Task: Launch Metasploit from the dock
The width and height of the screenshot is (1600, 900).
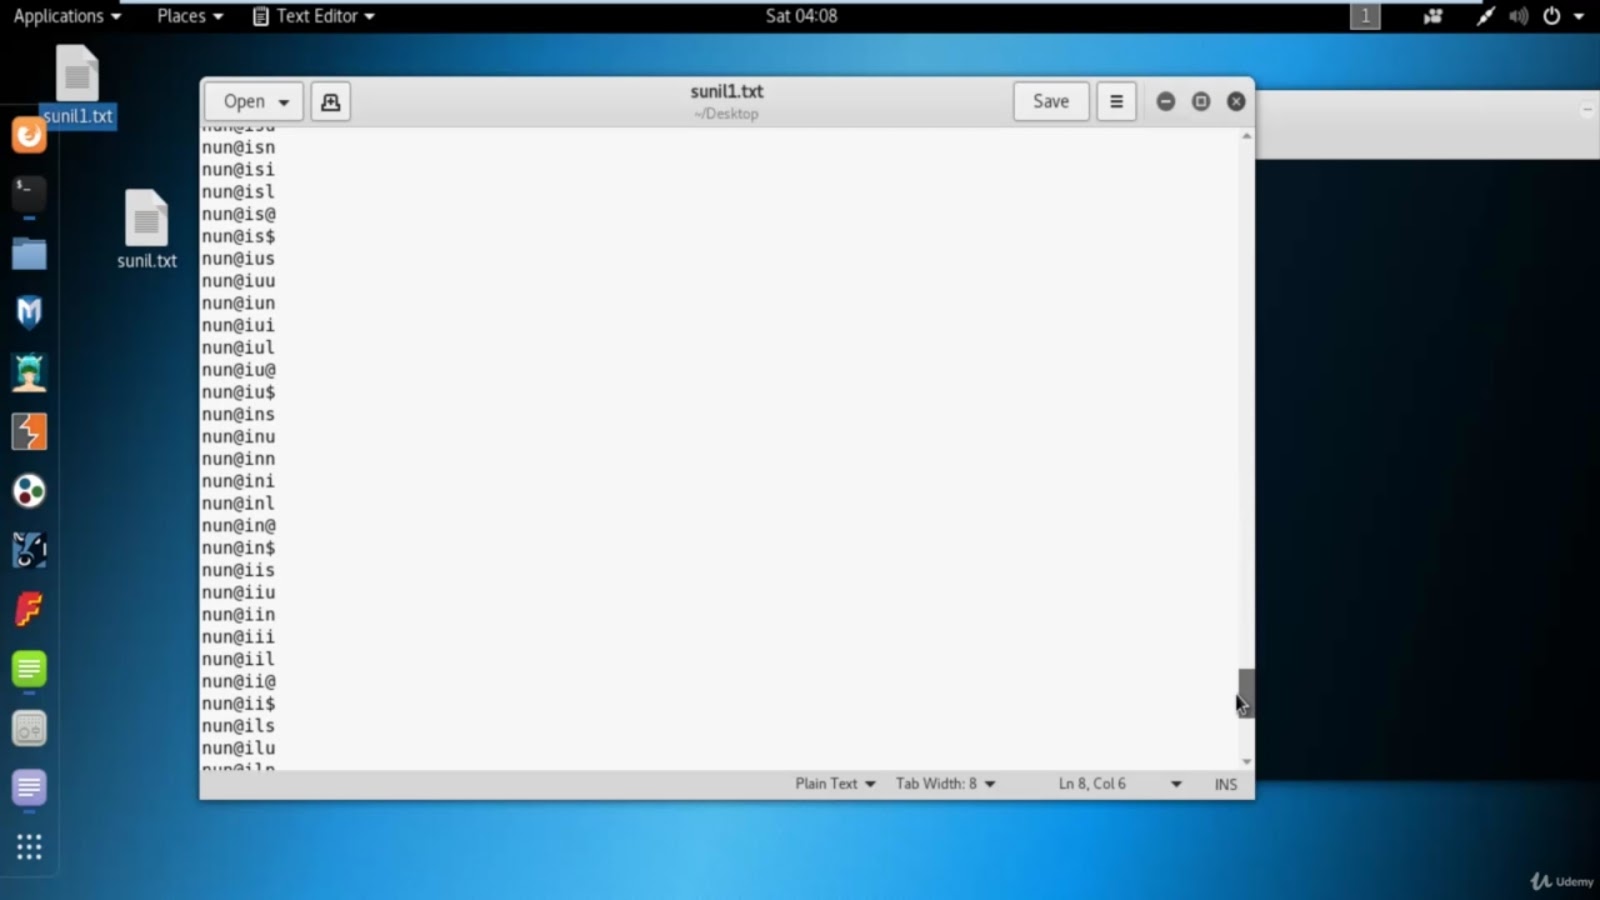Action: coord(28,312)
